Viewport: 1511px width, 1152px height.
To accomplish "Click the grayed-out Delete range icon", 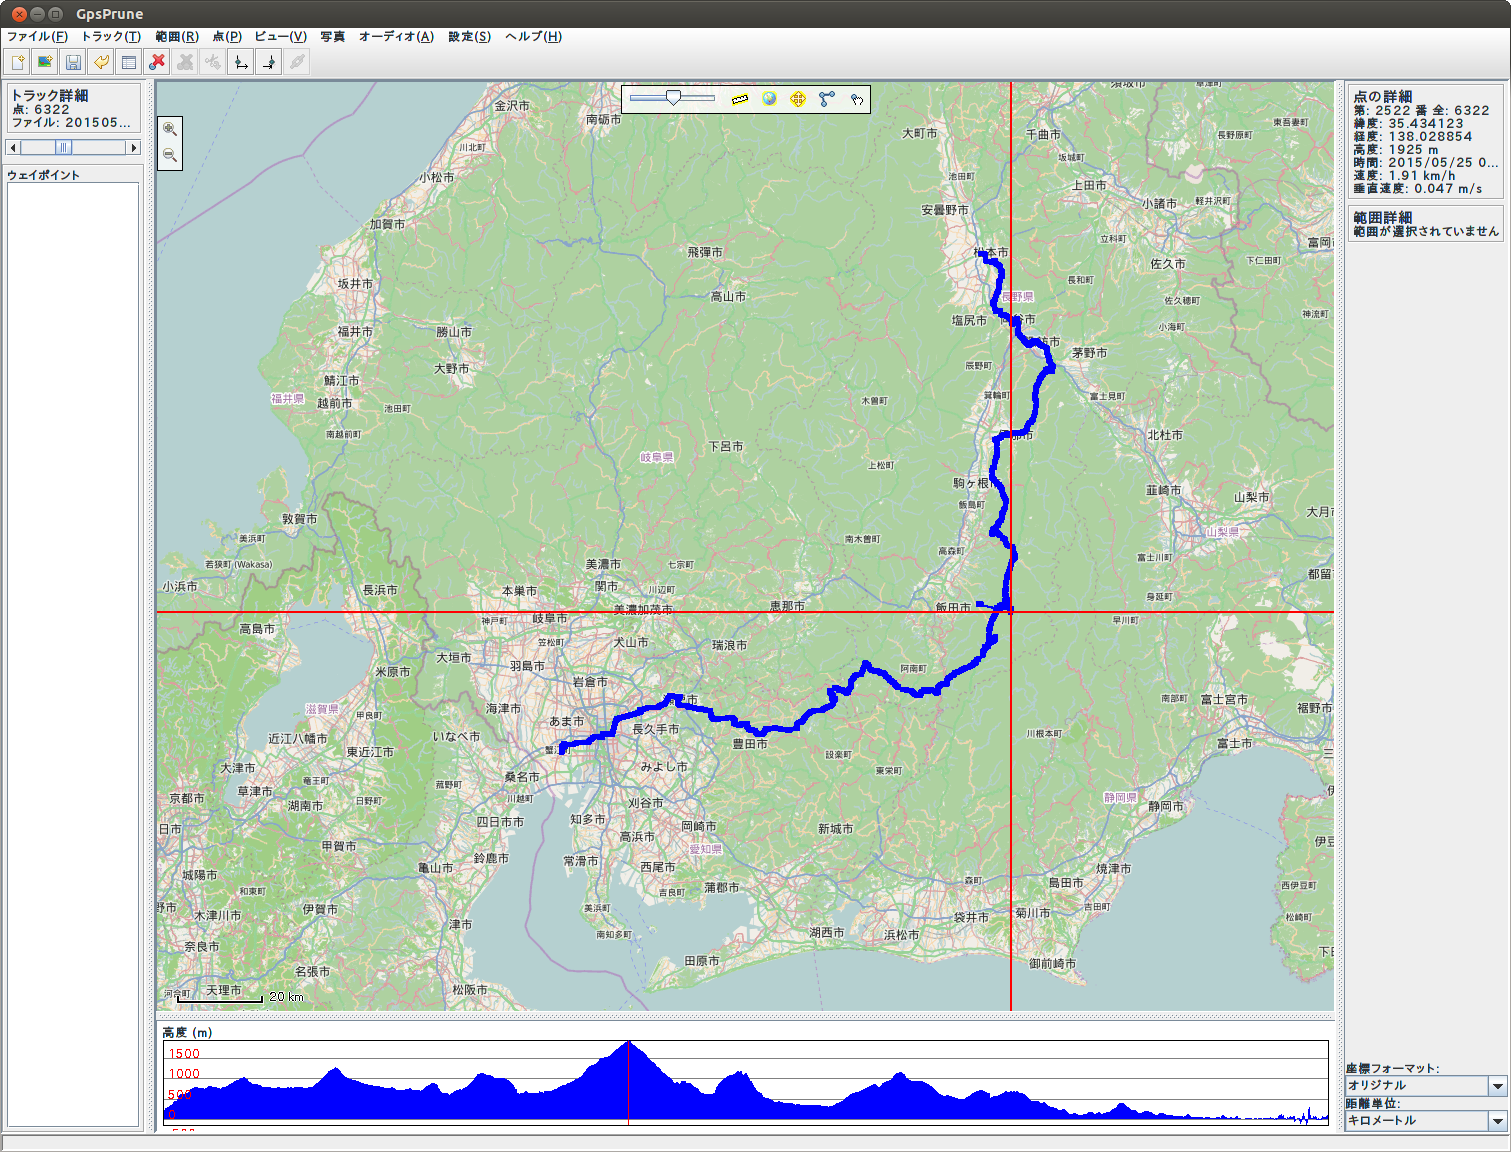I will pyautogui.click(x=185, y=62).
